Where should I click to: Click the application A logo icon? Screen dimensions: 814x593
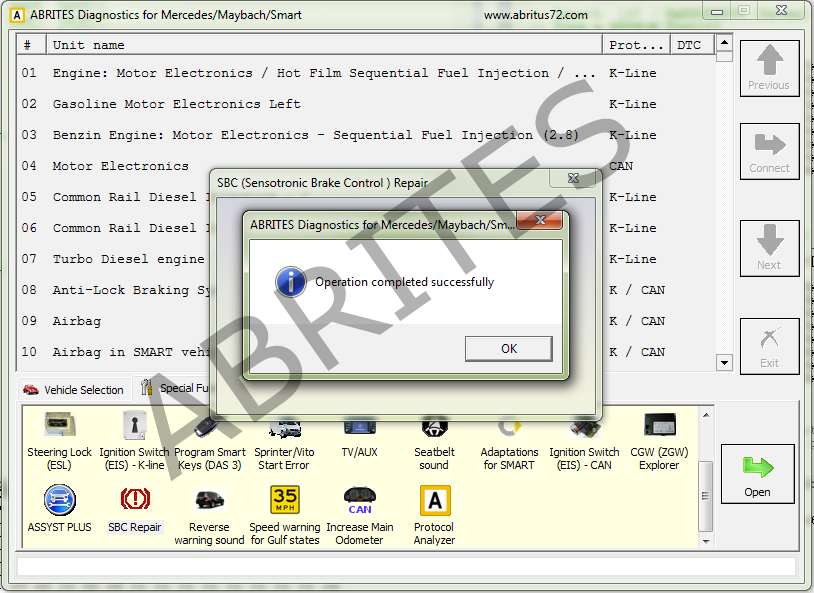point(17,15)
